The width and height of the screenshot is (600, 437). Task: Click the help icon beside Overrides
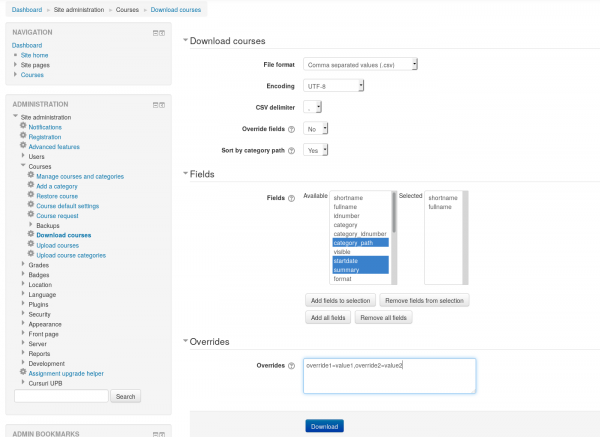[291, 367]
